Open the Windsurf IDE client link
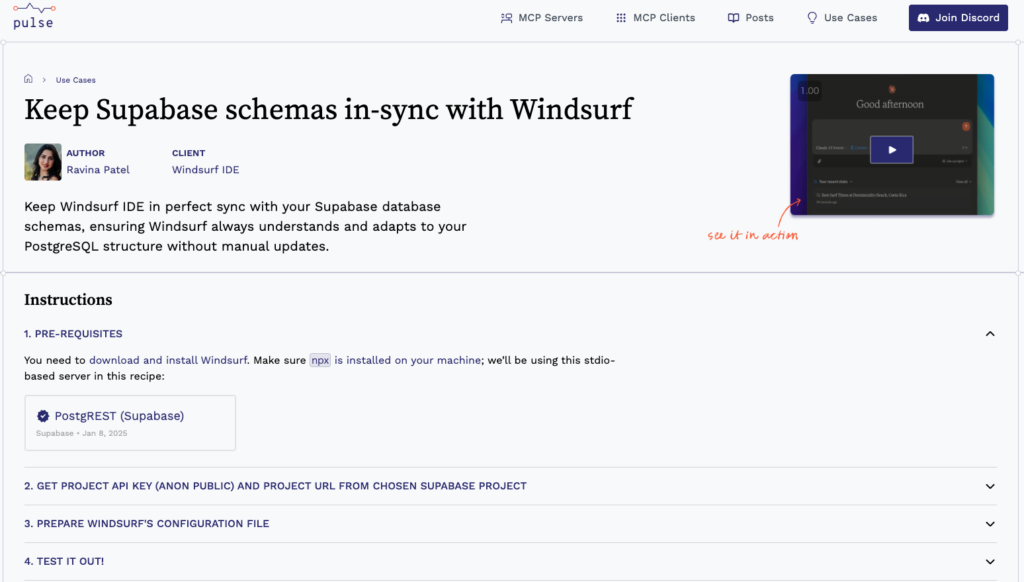The width and height of the screenshot is (1024, 582). pos(206,170)
